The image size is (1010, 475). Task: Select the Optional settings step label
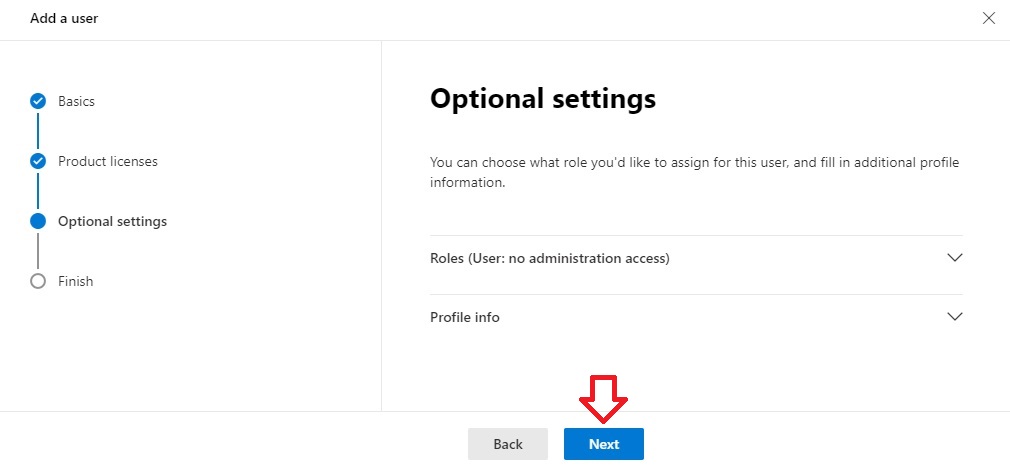(112, 221)
